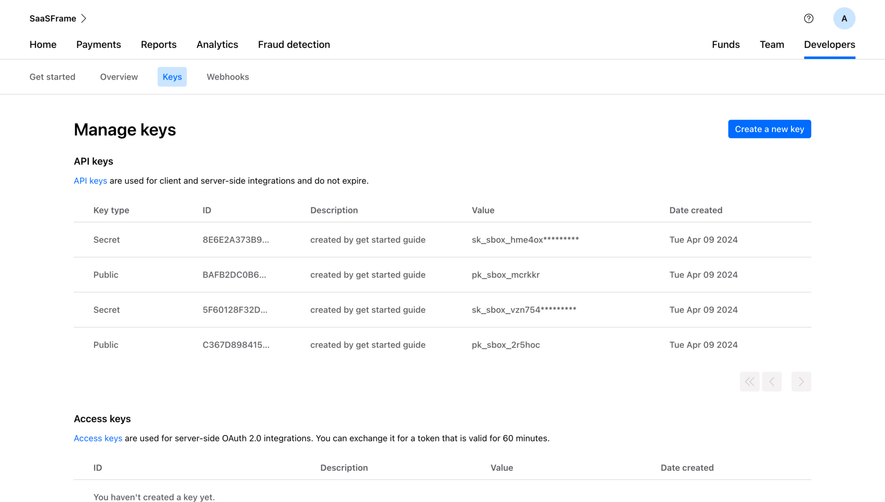Open the Fraud detection menu item

[294, 45]
